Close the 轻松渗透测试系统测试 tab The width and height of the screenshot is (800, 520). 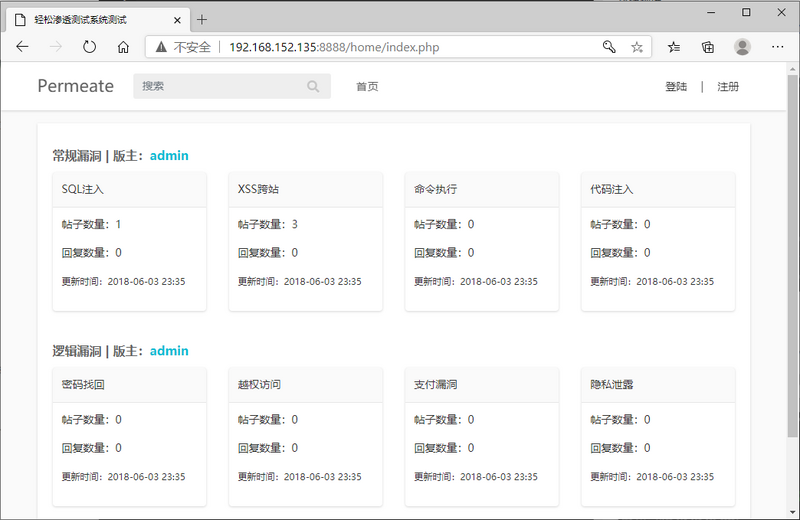[177, 20]
